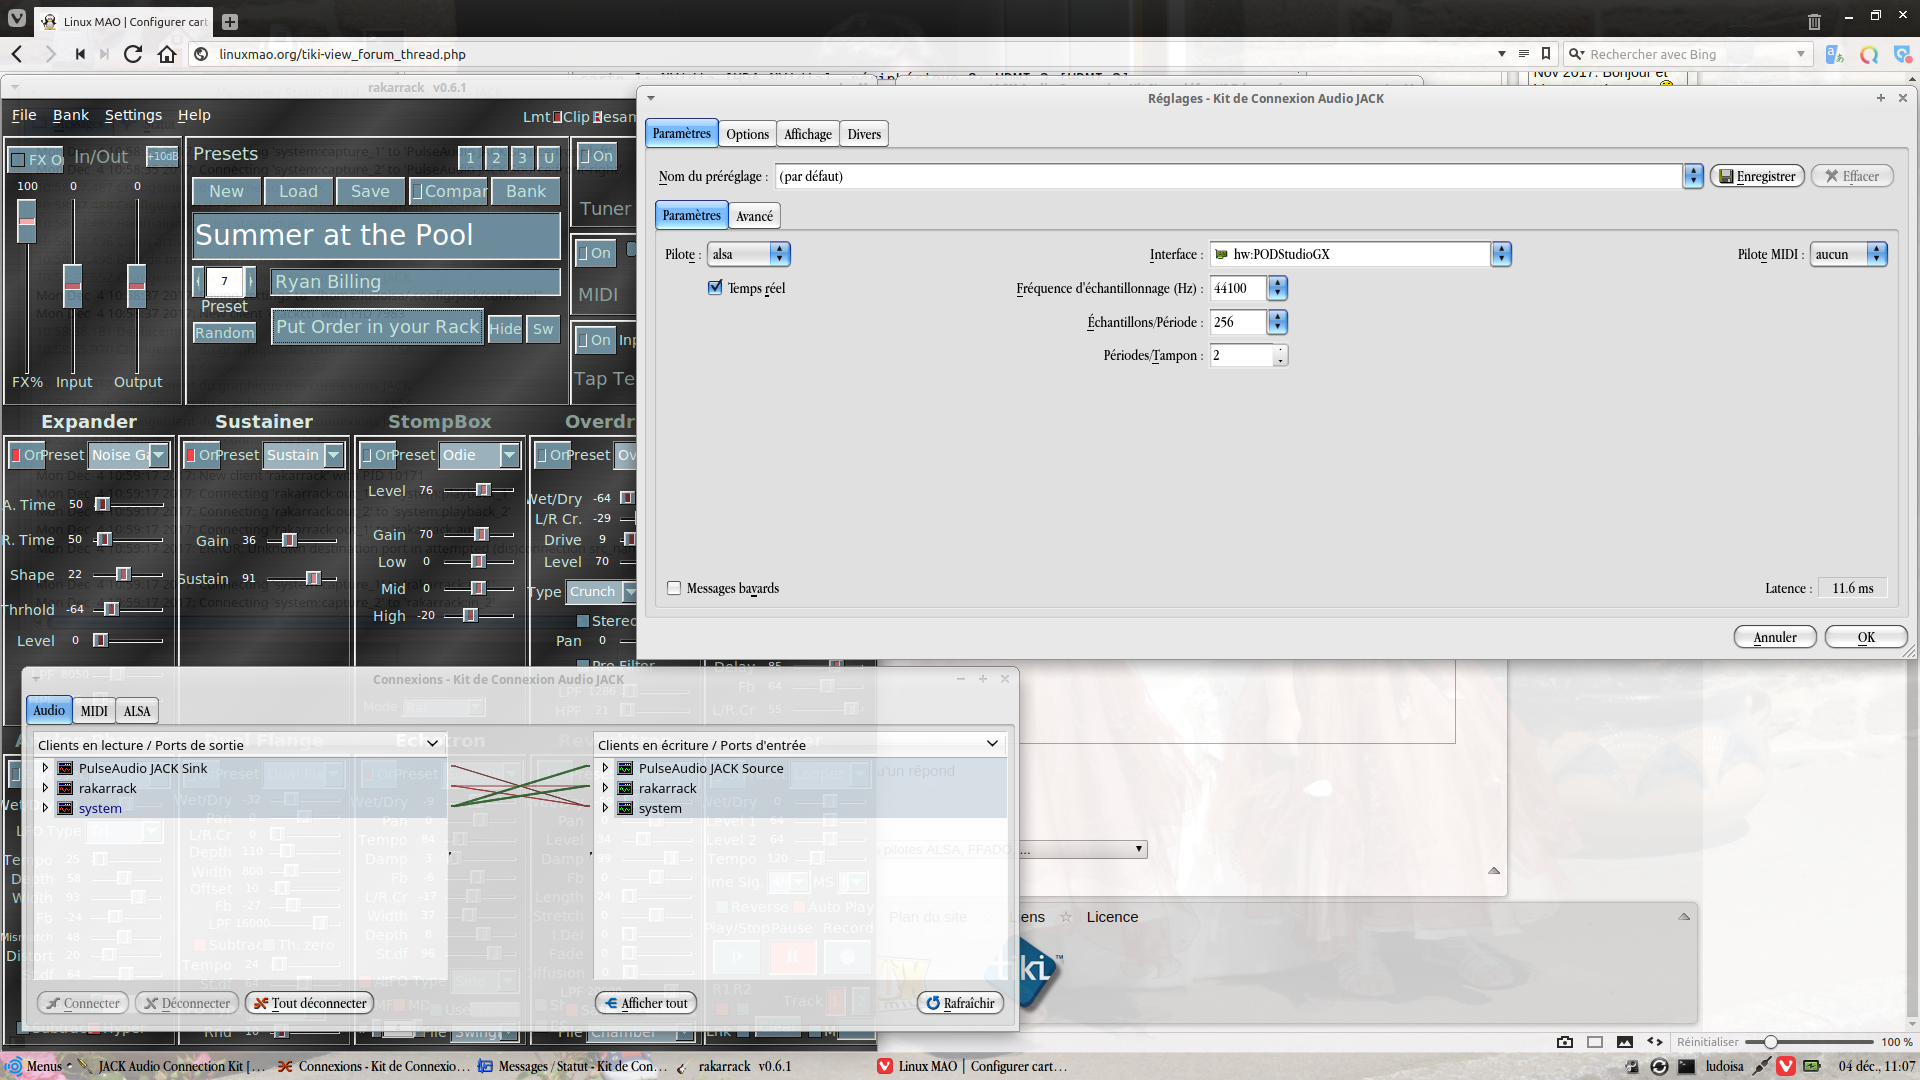This screenshot has width=1920, height=1080.
Task: Toggle the Expander On button
Action: pos(27,455)
